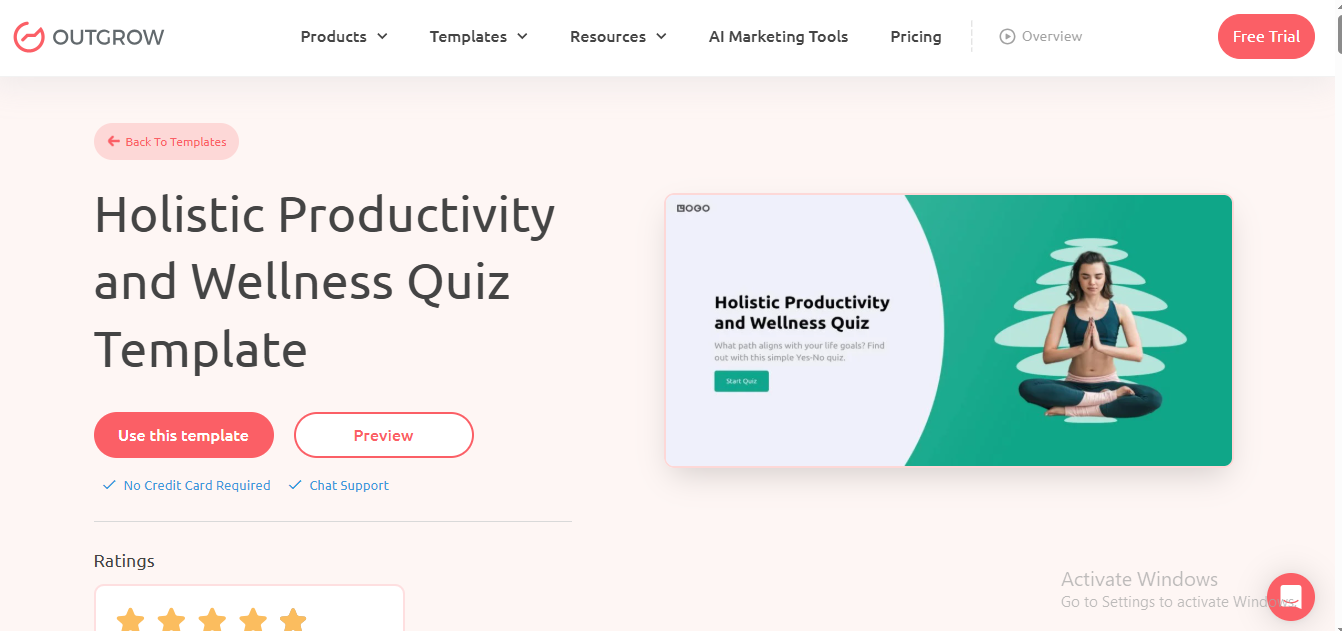This screenshot has width=1342, height=631.
Task: Click the Outgrow logo icon
Action: pos(29,37)
